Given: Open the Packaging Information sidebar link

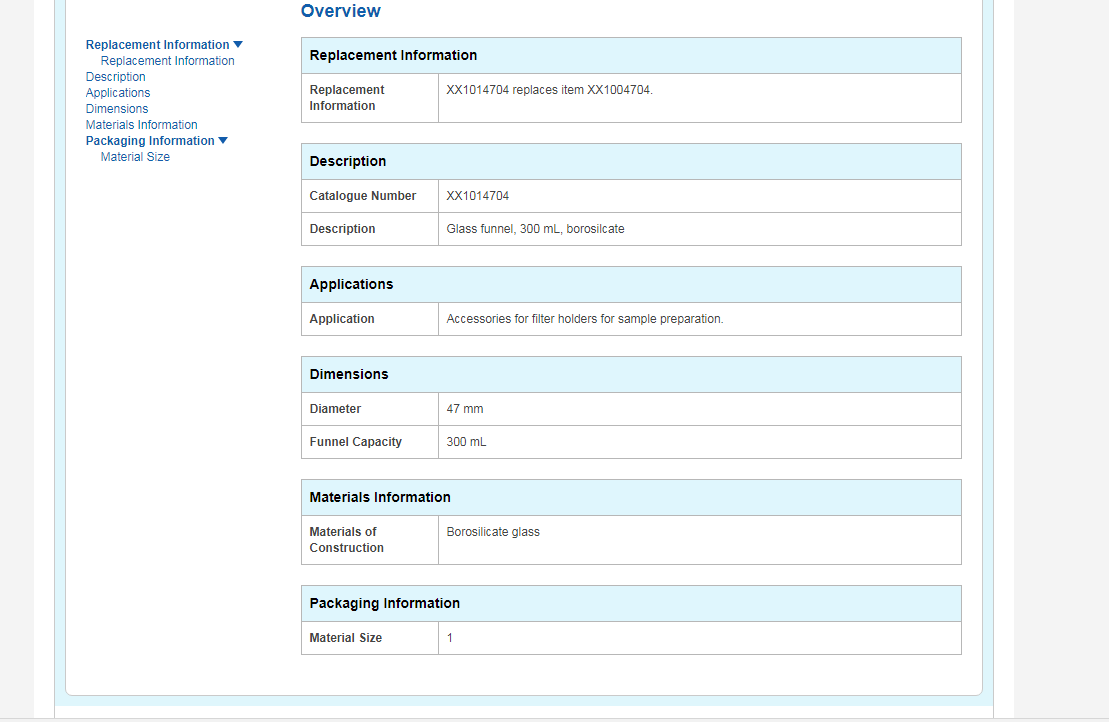Looking at the screenshot, I should click(150, 141).
